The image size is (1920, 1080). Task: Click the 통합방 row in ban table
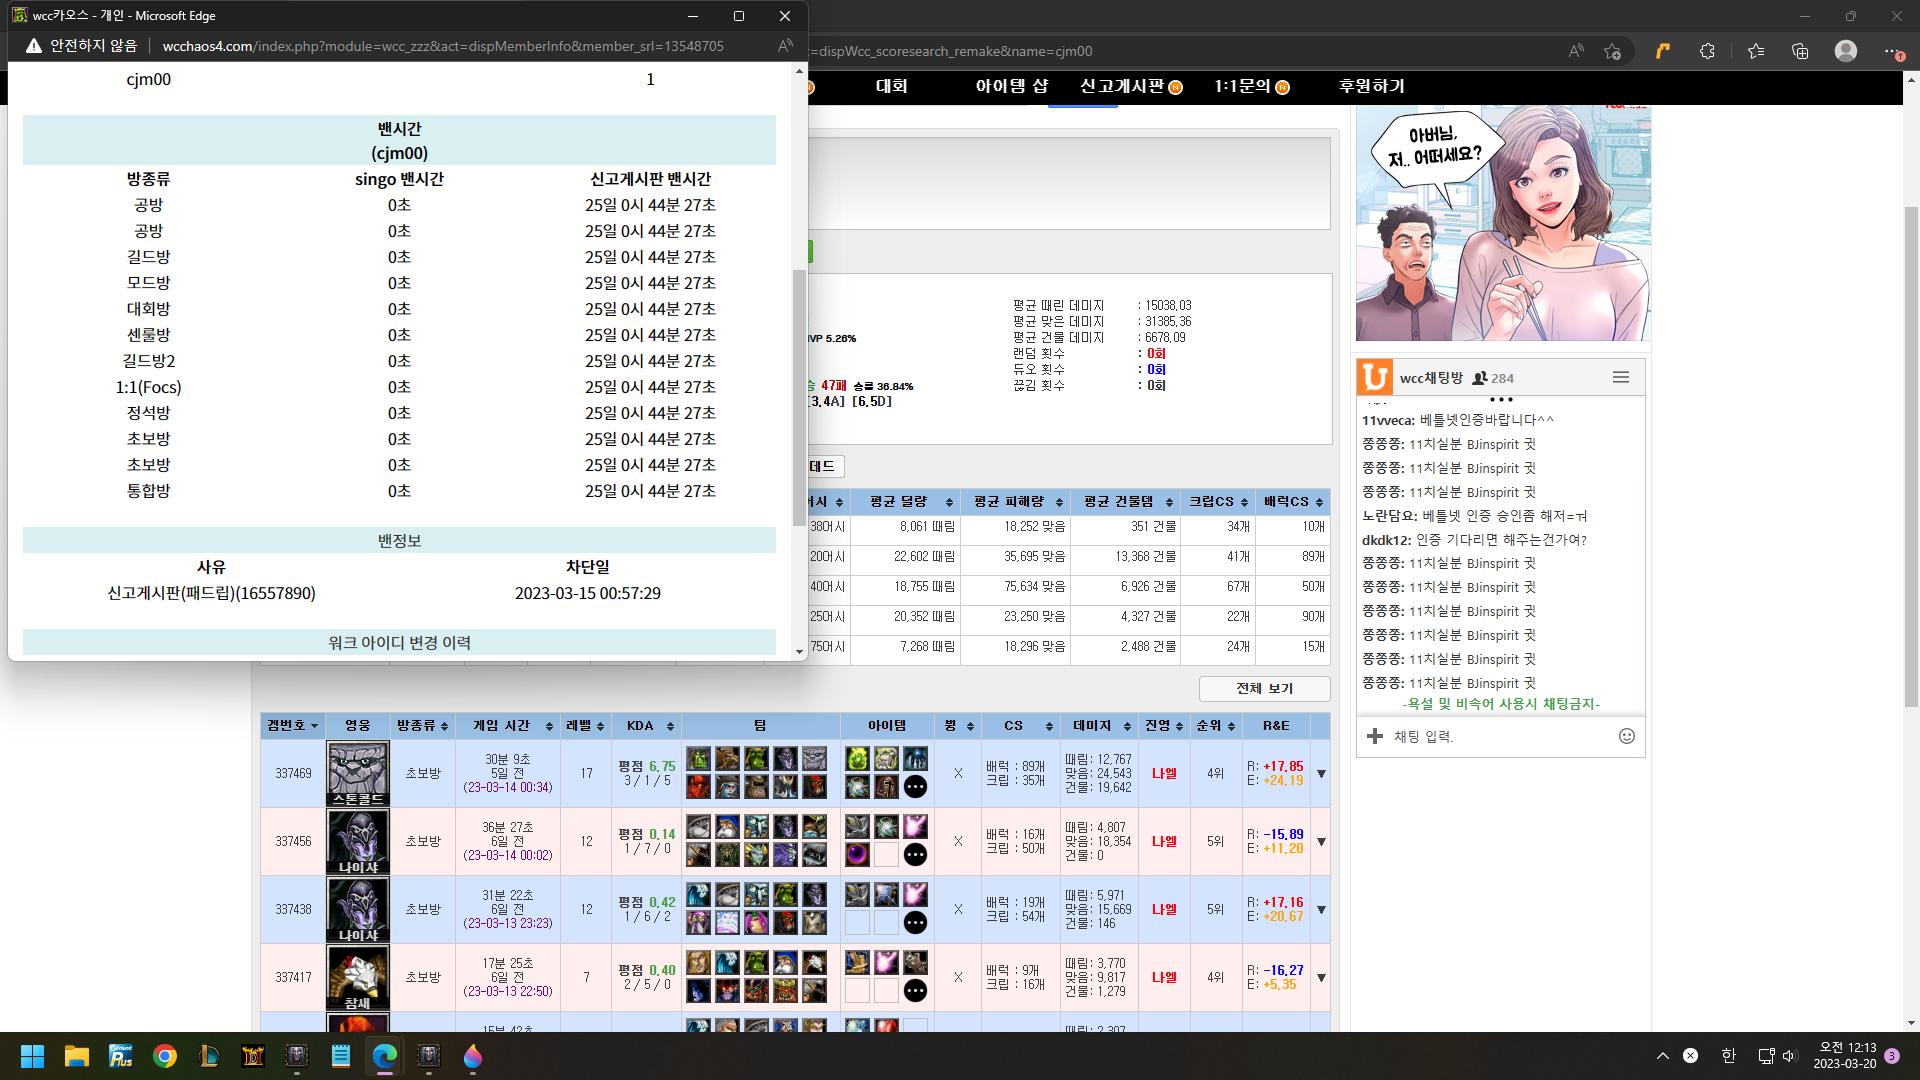399,491
